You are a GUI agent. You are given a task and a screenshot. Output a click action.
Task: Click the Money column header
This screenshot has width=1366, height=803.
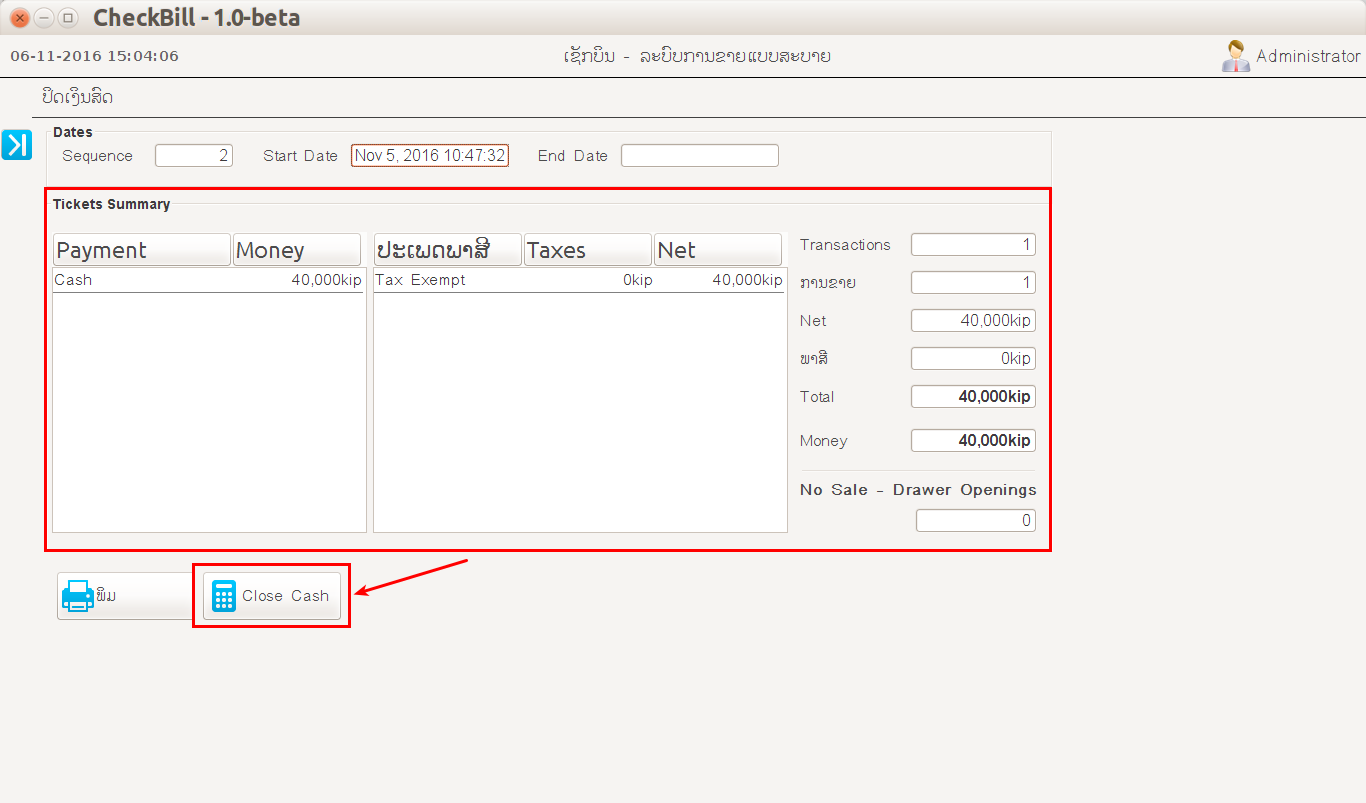[x=297, y=250]
